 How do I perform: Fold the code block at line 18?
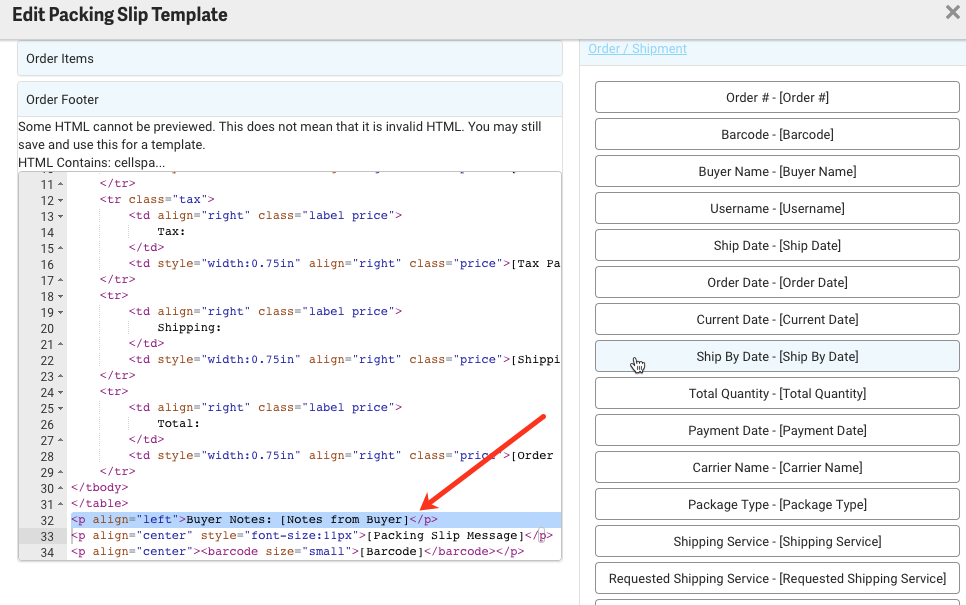61,296
